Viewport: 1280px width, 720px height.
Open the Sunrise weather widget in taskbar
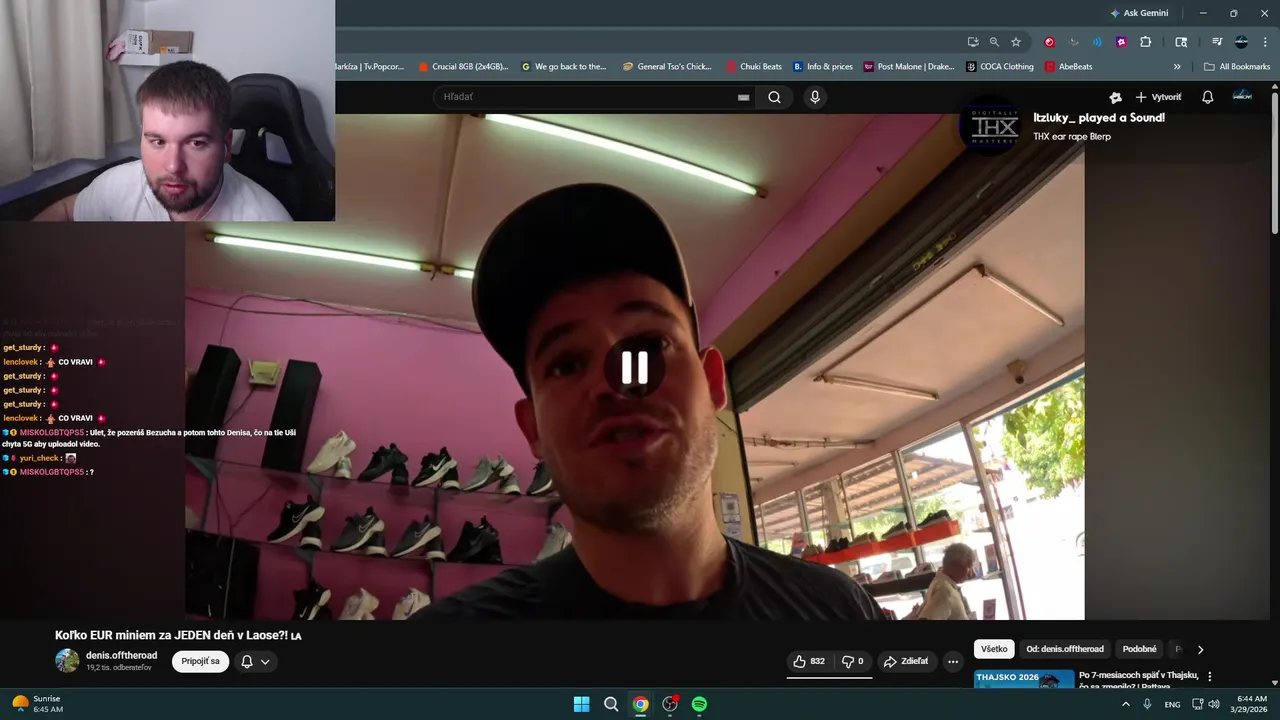coord(38,704)
